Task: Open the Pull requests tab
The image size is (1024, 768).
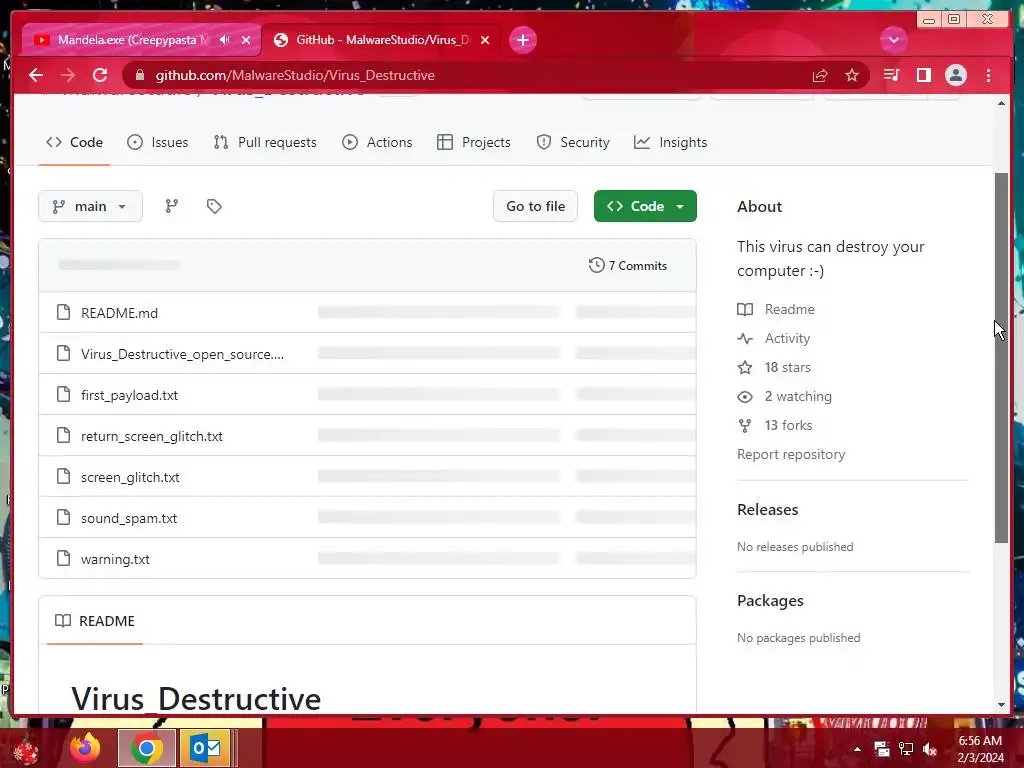Action: tap(265, 142)
